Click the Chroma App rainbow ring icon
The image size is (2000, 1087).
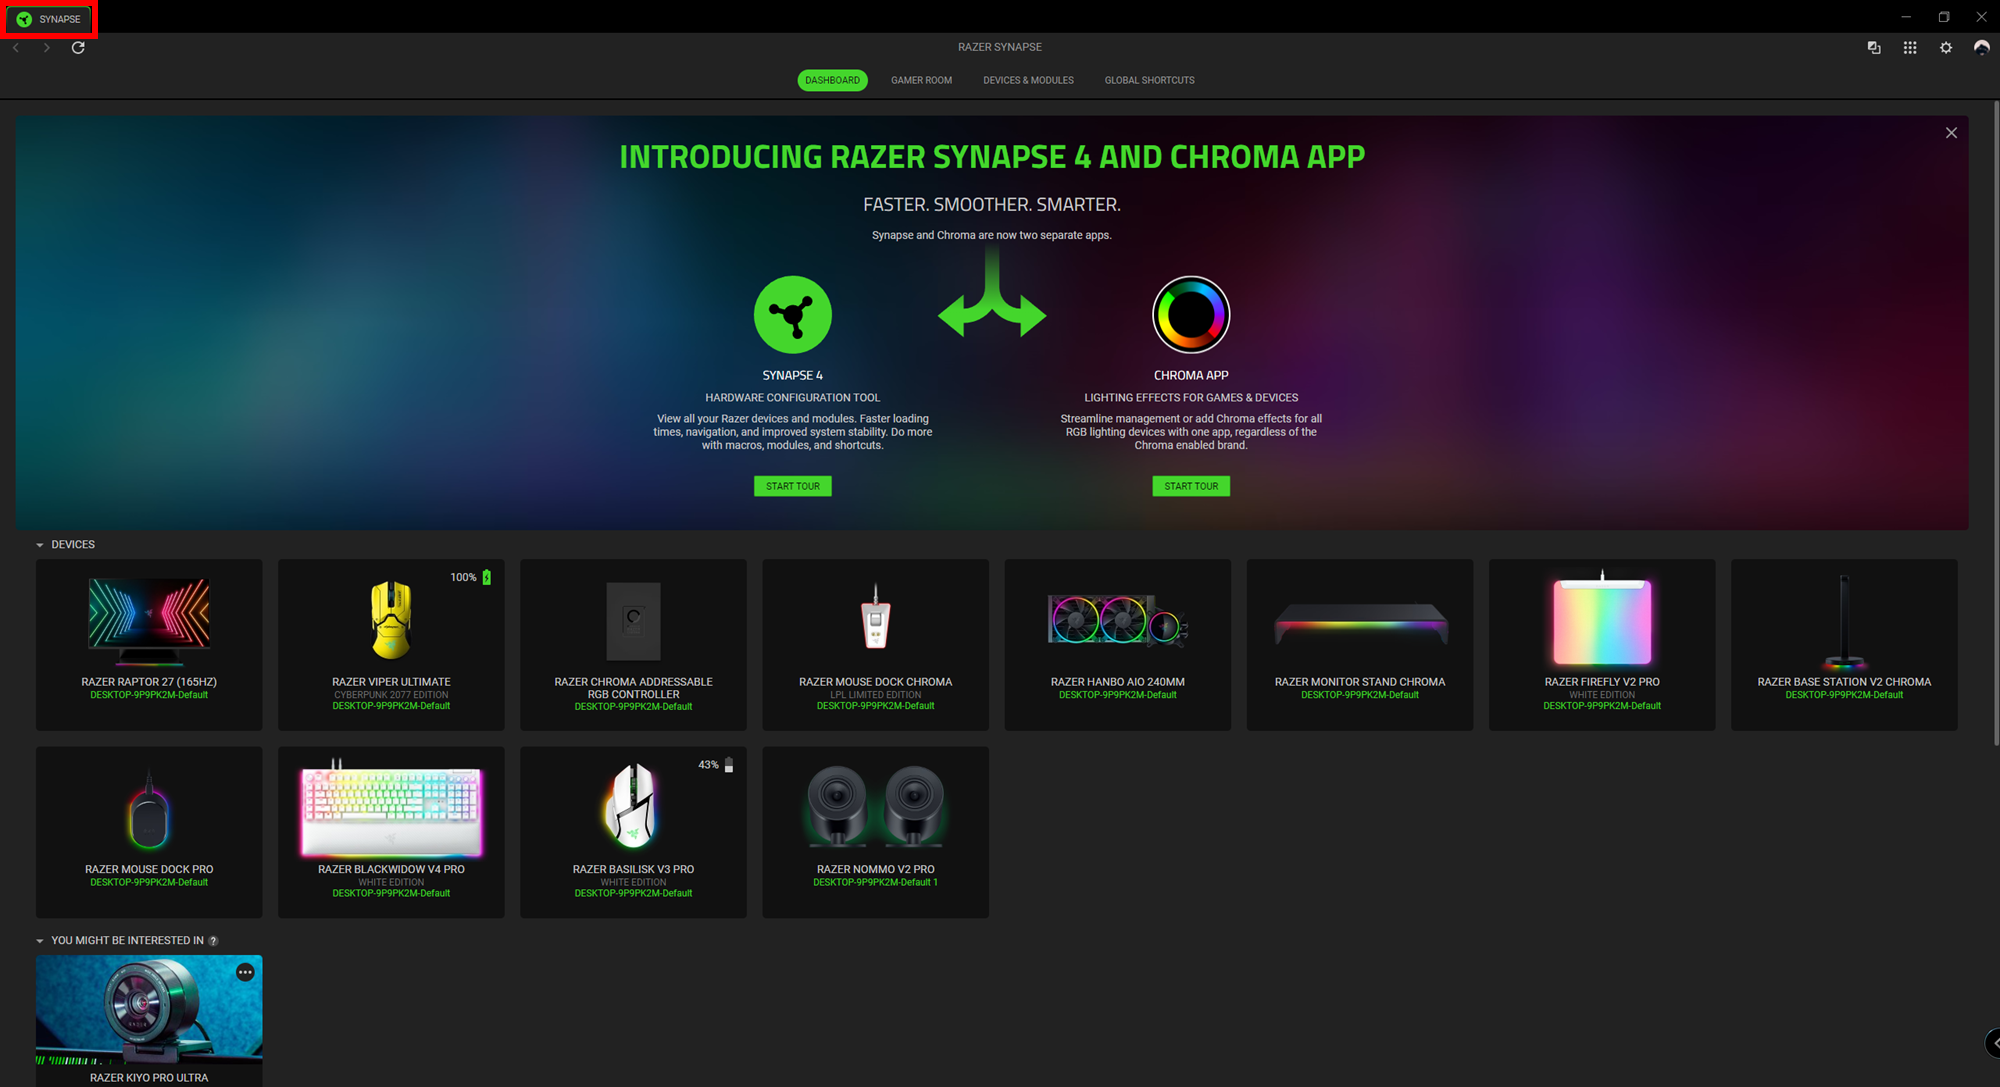(x=1190, y=315)
